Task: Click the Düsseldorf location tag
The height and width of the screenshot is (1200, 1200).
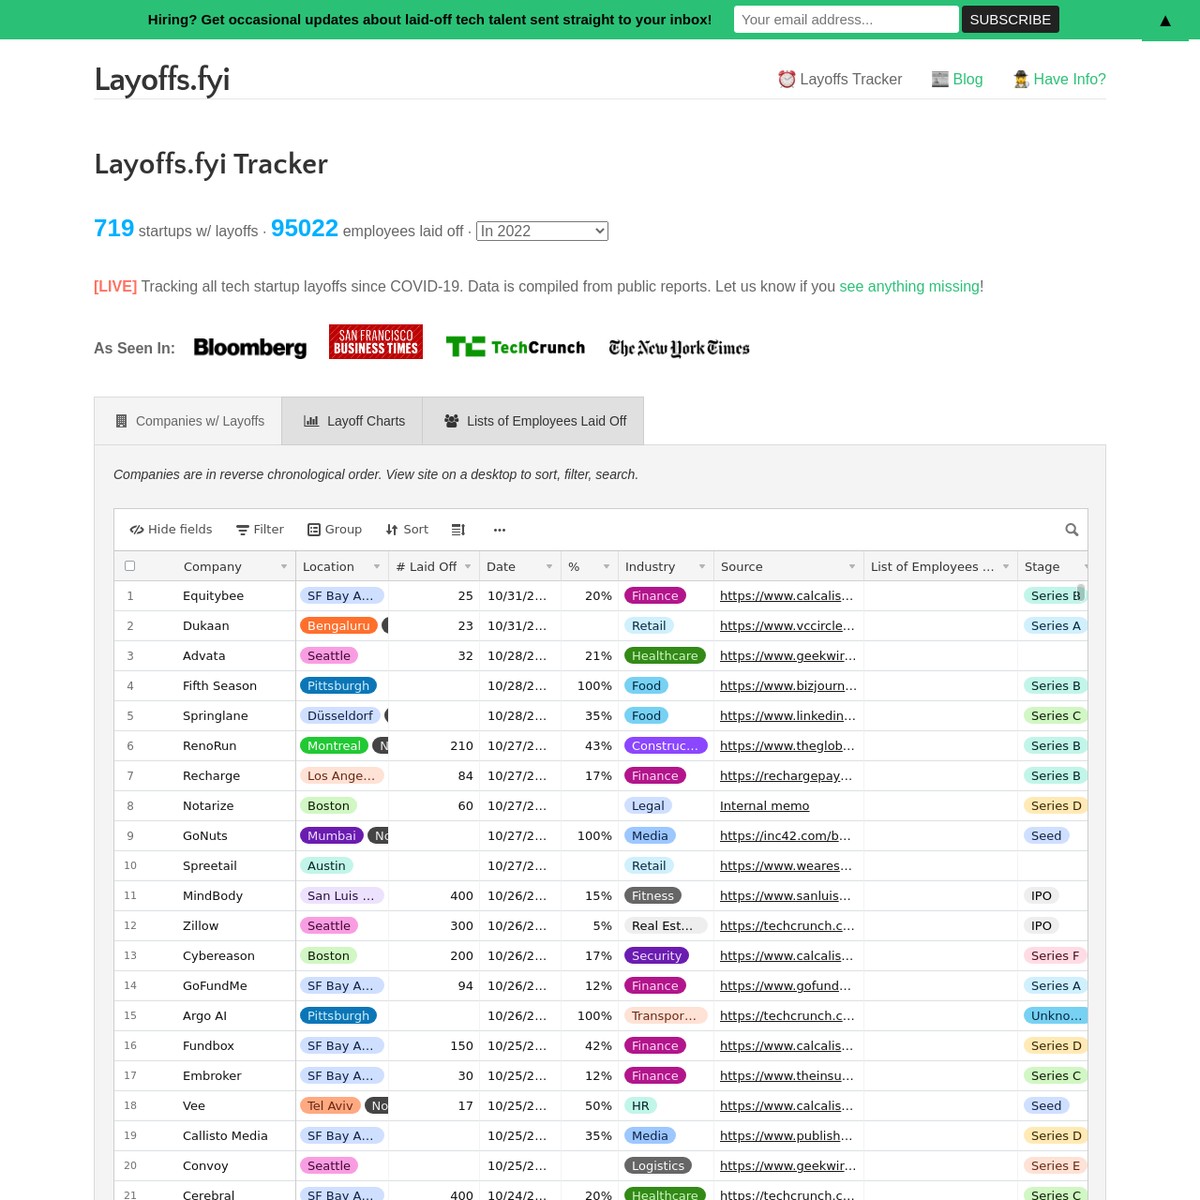Action: pos(340,716)
